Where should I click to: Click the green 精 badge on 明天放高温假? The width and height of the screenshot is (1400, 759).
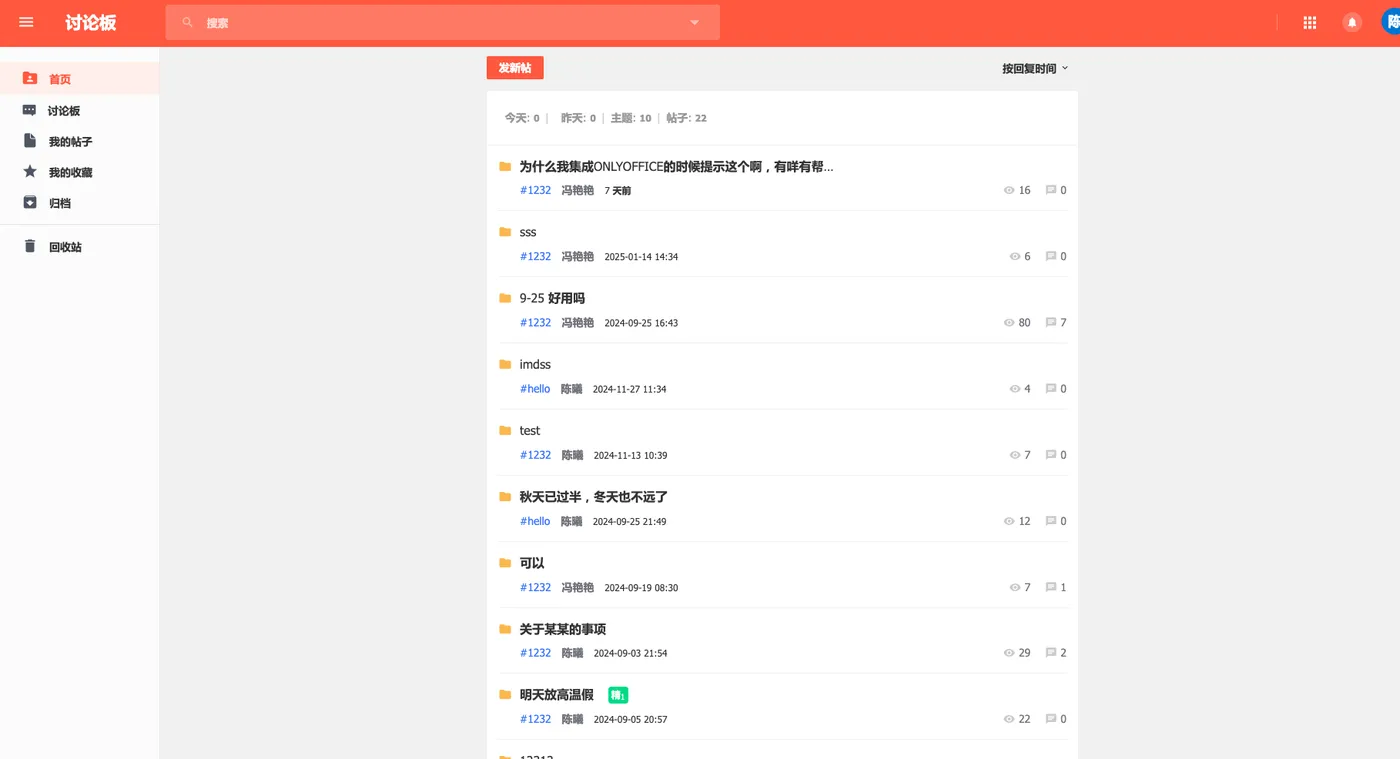tap(618, 695)
